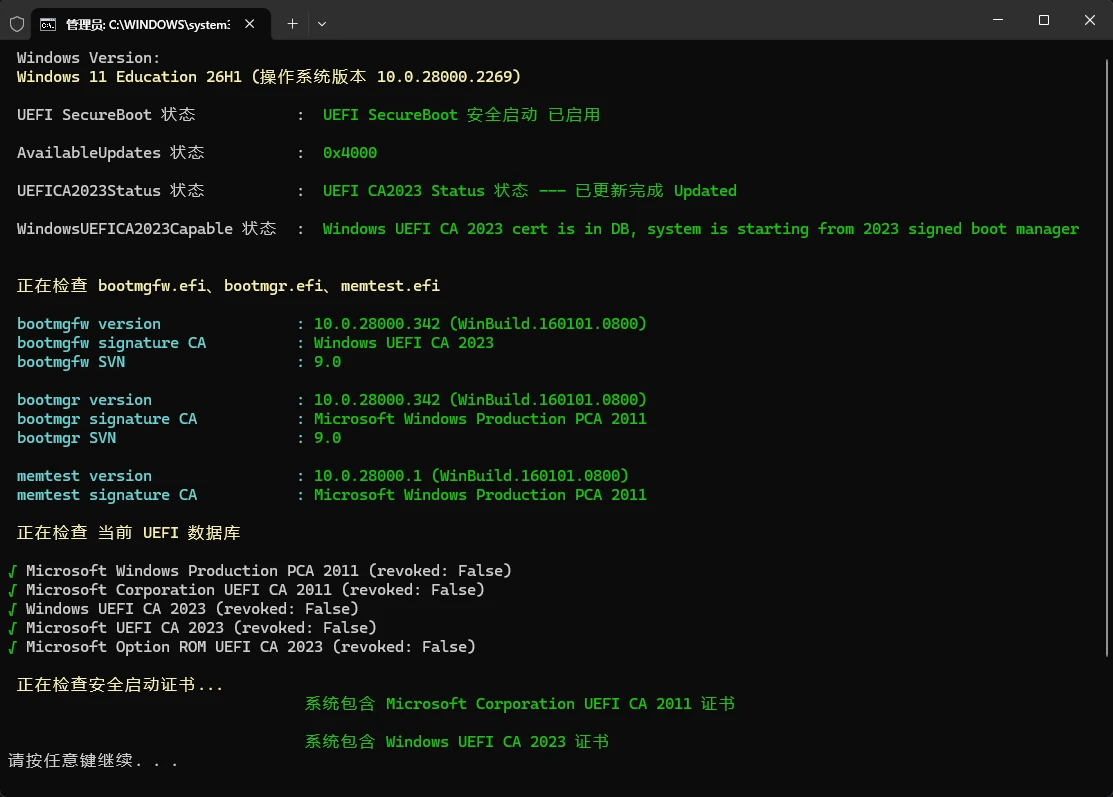Click the 'bootmgr SVN' label
Viewport: 1113px width, 797px height.
click(x=67, y=438)
